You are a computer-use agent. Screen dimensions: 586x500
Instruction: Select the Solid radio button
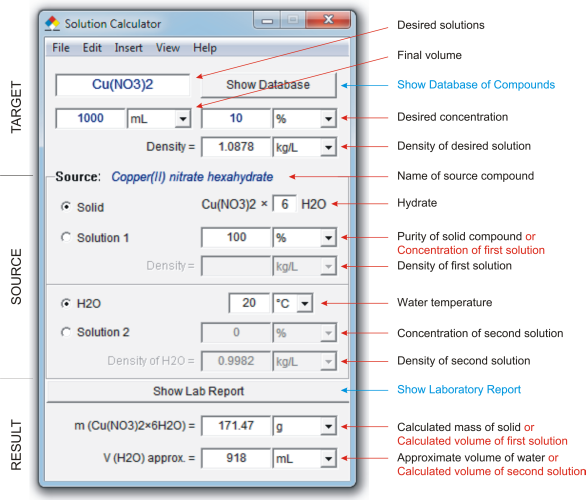(66, 206)
